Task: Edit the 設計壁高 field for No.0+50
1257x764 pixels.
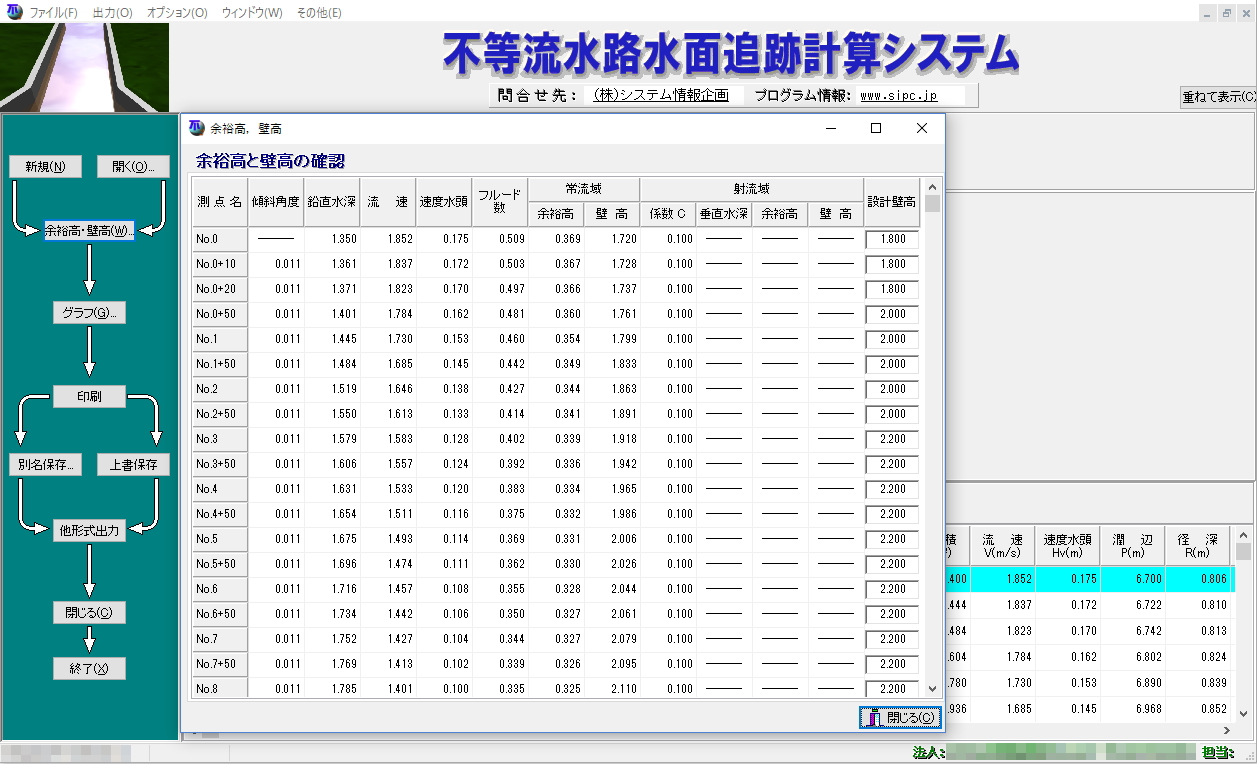Action: click(893, 314)
